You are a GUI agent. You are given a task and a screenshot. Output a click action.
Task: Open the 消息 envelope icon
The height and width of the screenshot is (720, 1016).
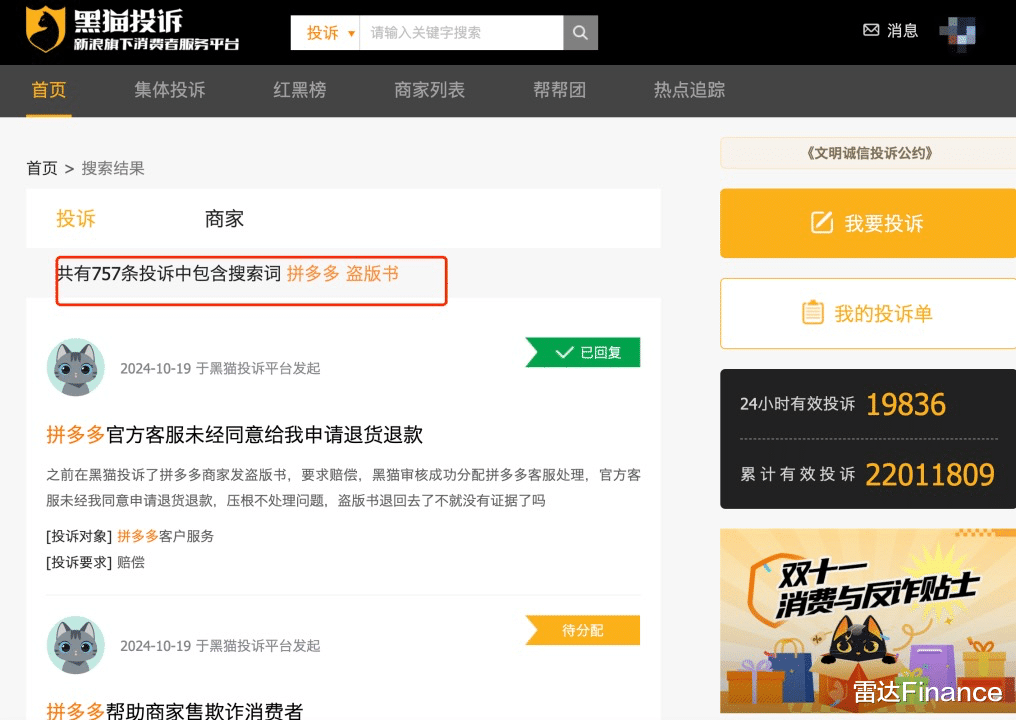[x=871, y=30]
